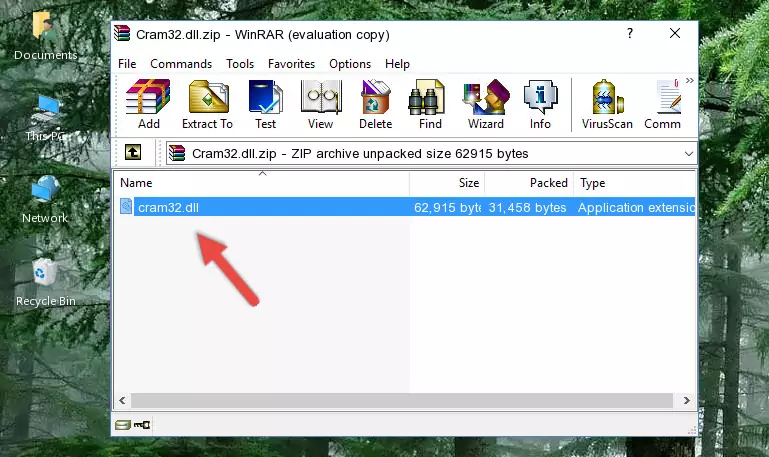
Task: Click the View file toolbar icon
Action: (321, 97)
